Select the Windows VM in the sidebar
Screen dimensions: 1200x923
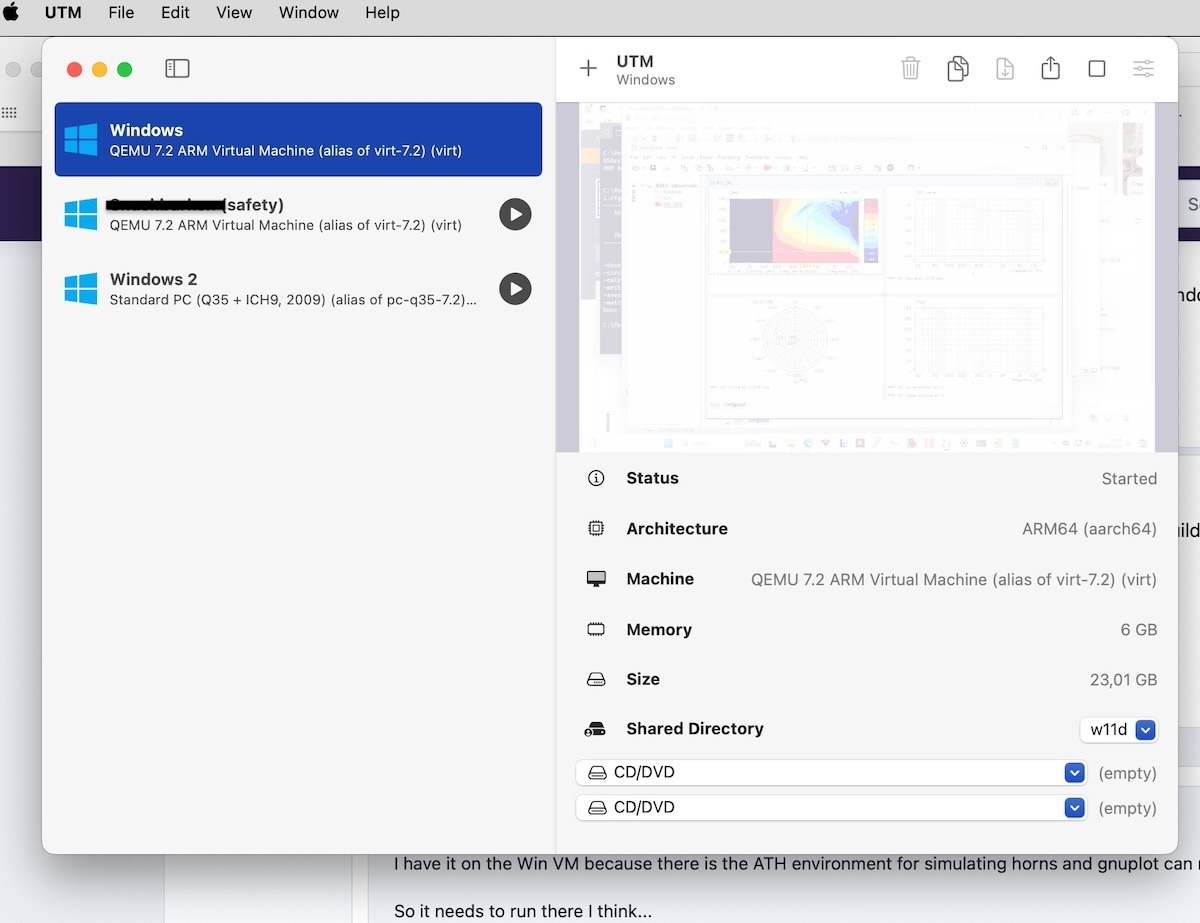pos(298,139)
